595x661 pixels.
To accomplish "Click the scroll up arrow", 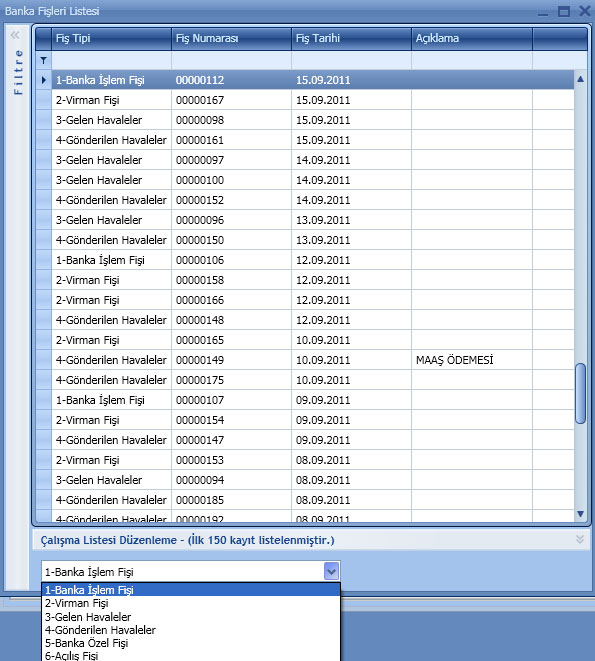I will click(x=581, y=79).
